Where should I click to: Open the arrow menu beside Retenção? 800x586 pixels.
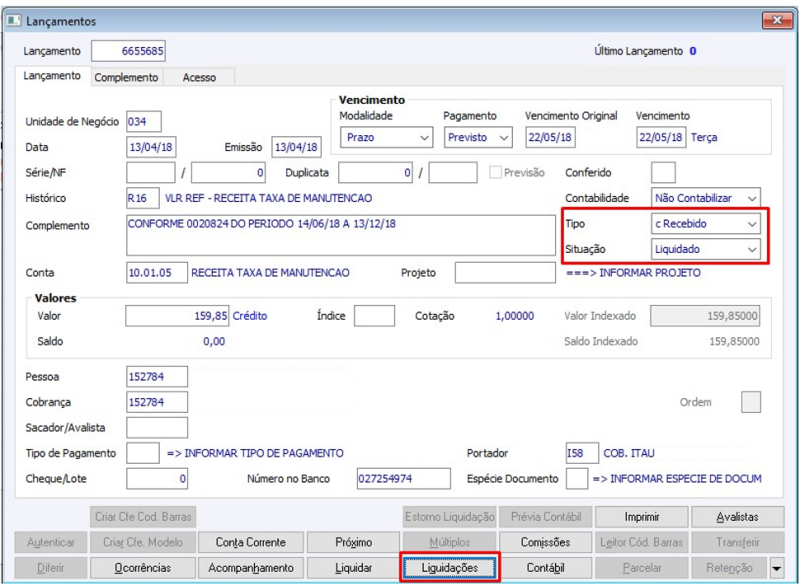pyautogui.click(x=777, y=568)
